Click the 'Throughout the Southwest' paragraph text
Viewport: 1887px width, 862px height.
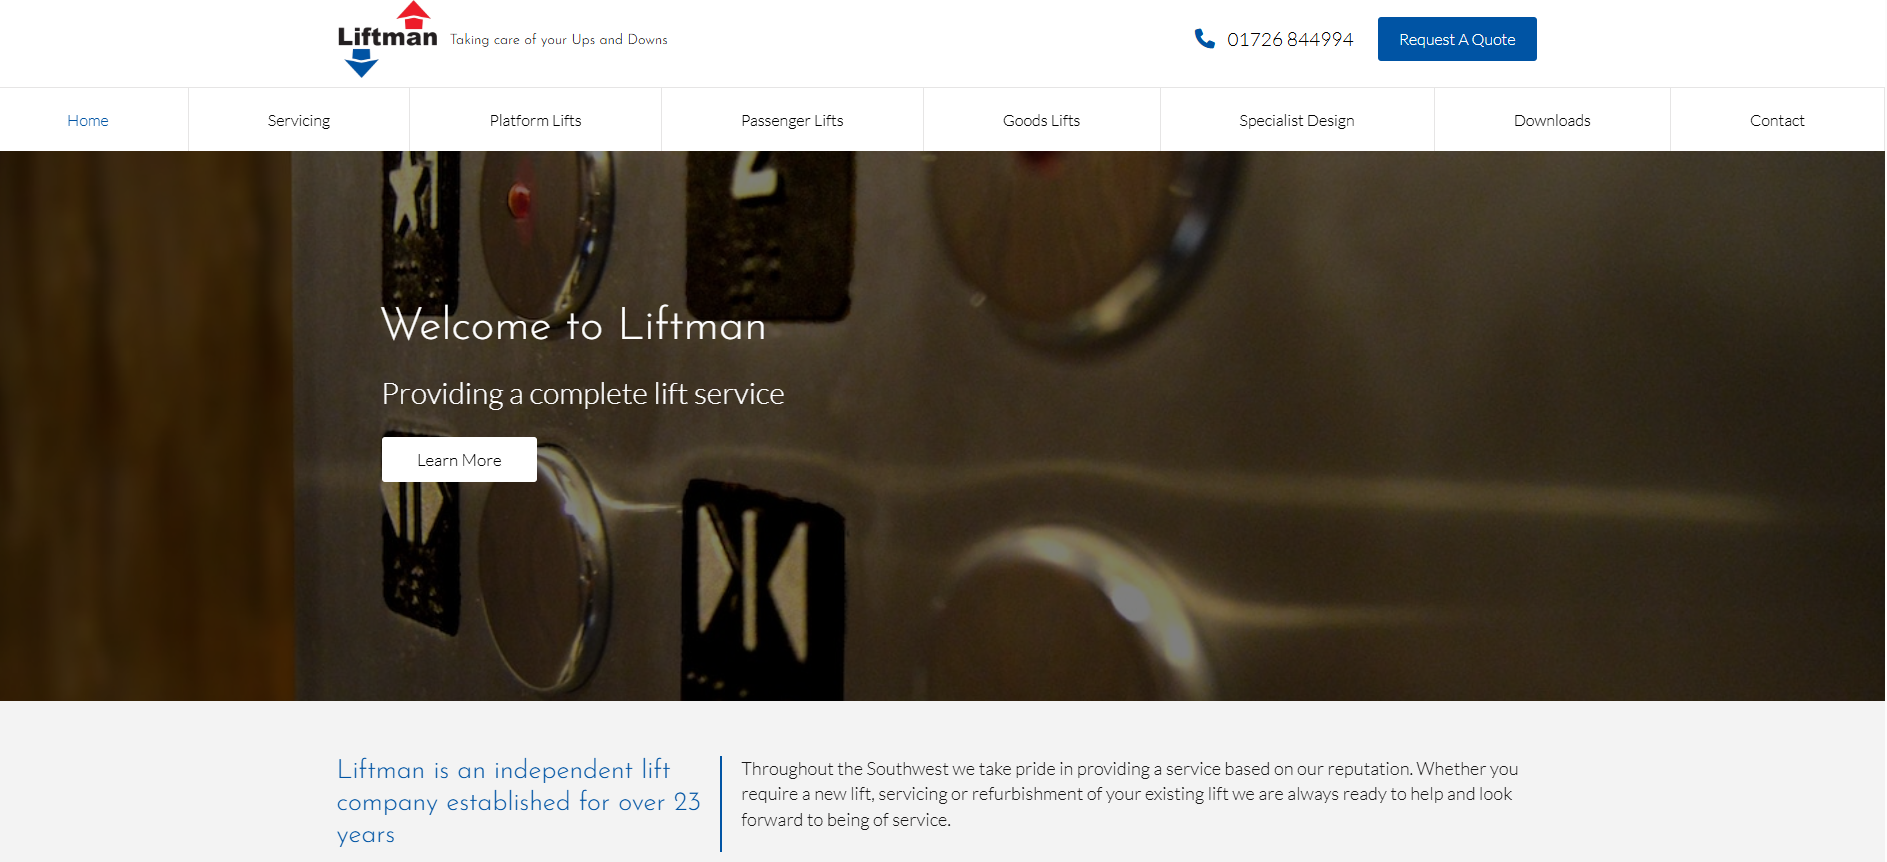(1130, 794)
